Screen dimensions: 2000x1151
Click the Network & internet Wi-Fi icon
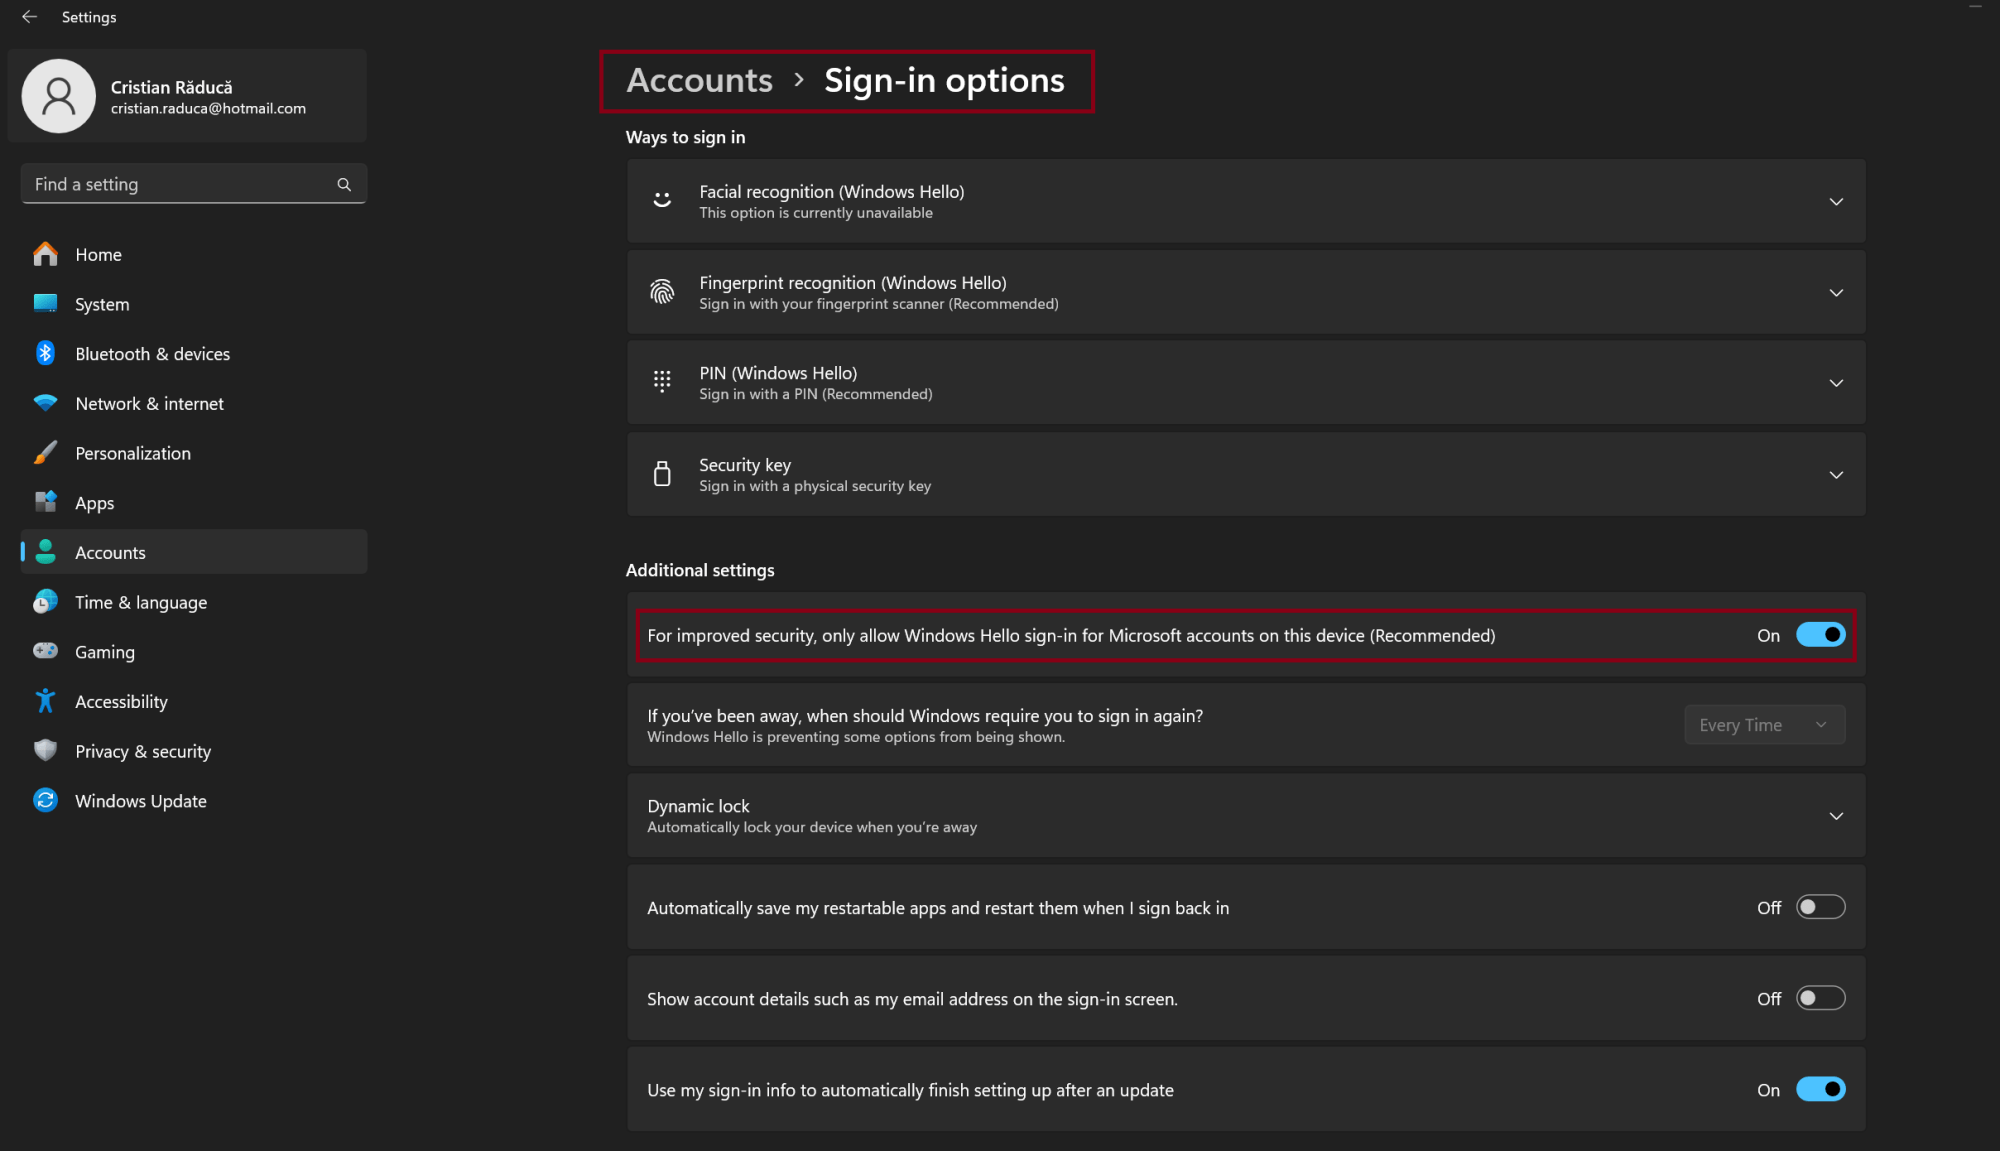(45, 404)
